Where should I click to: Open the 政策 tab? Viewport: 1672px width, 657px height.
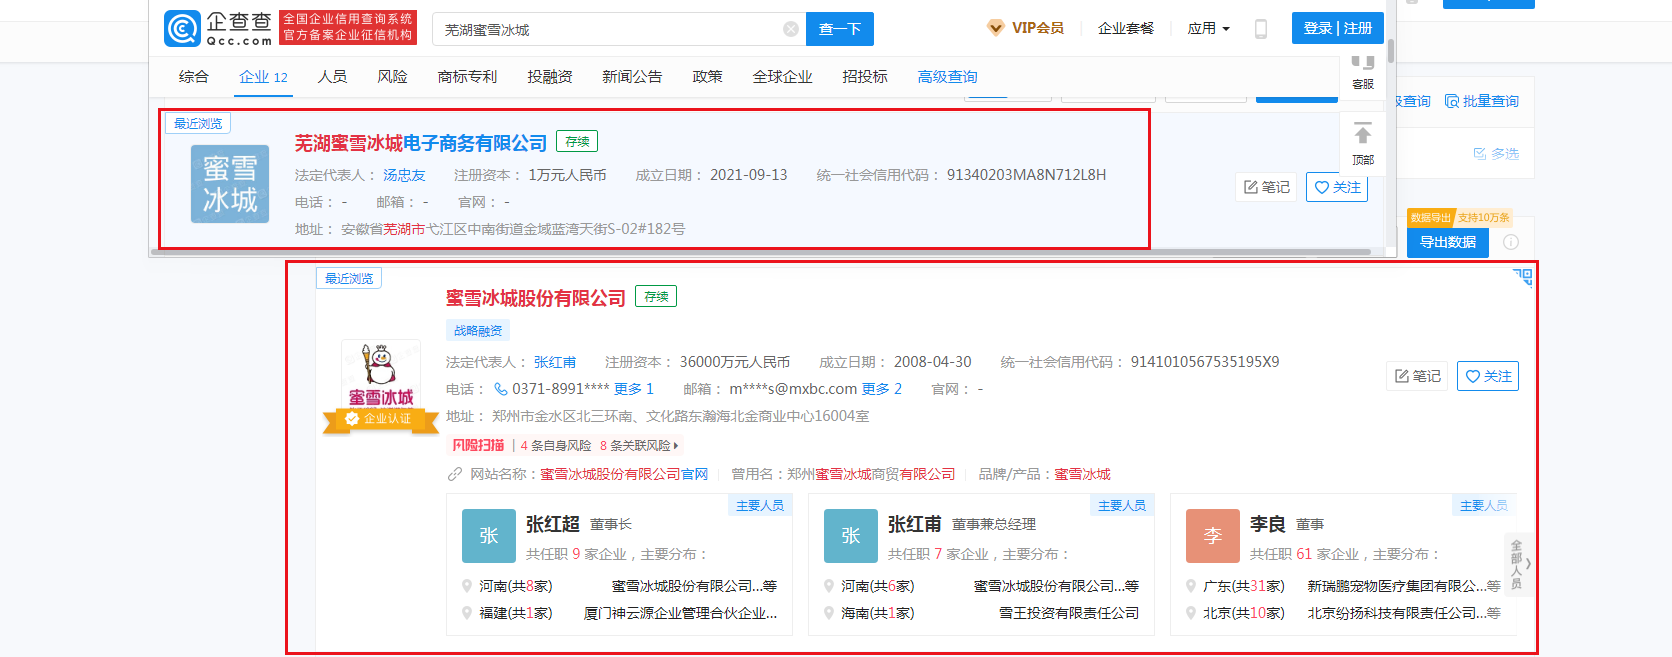point(707,77)
